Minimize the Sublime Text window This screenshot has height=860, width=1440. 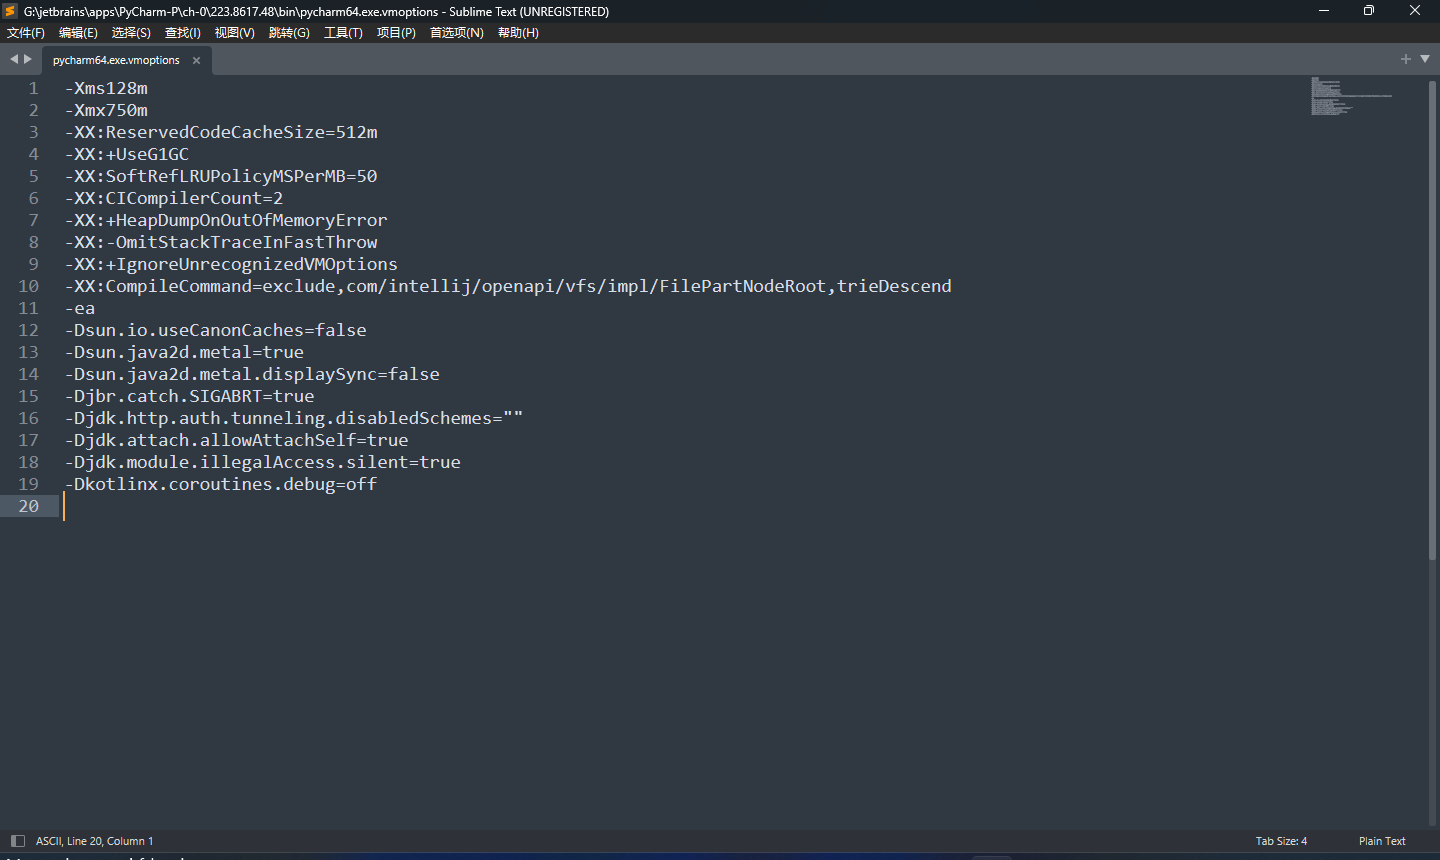[1324, 11]
